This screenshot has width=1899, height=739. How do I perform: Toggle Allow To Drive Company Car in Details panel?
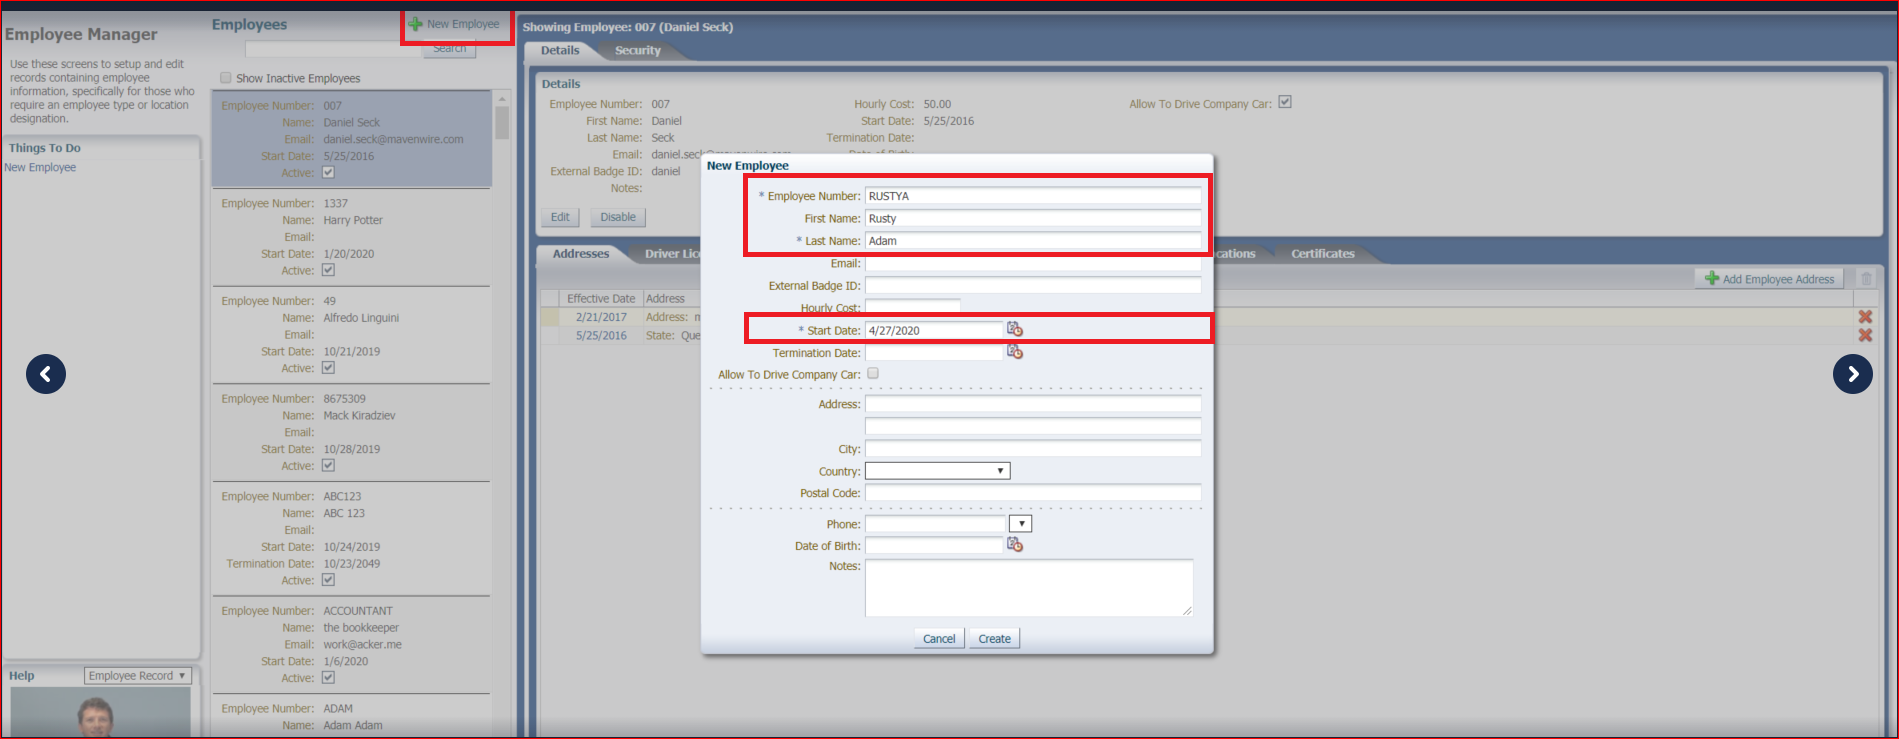click(x=1285, y=102)
